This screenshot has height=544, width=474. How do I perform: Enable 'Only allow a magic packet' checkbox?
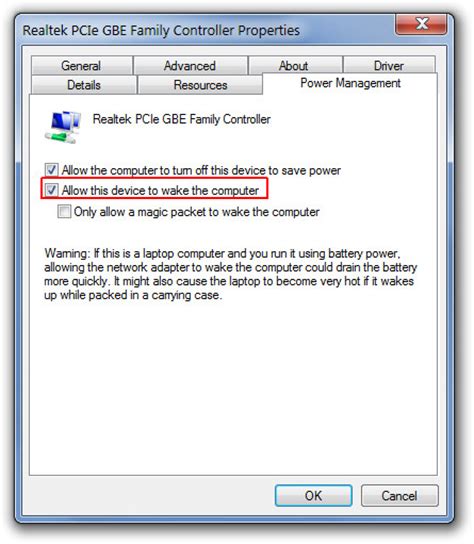[64, 211]
